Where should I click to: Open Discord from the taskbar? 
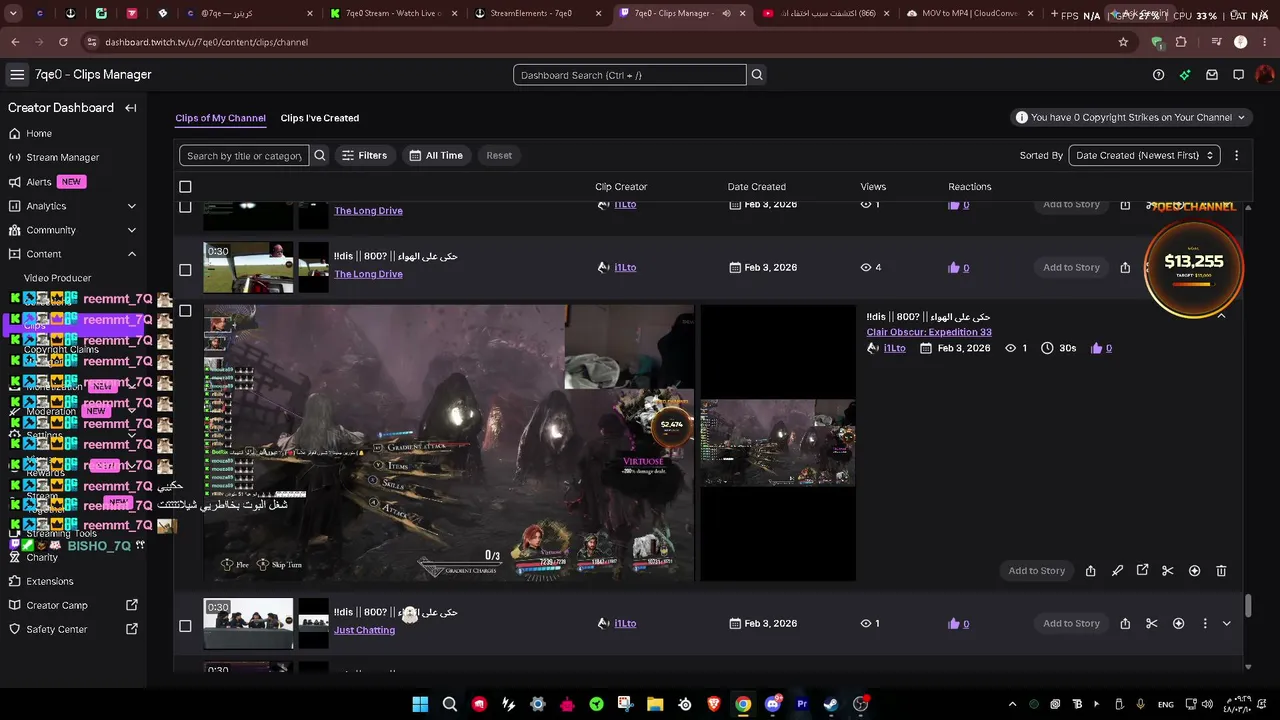772,704
